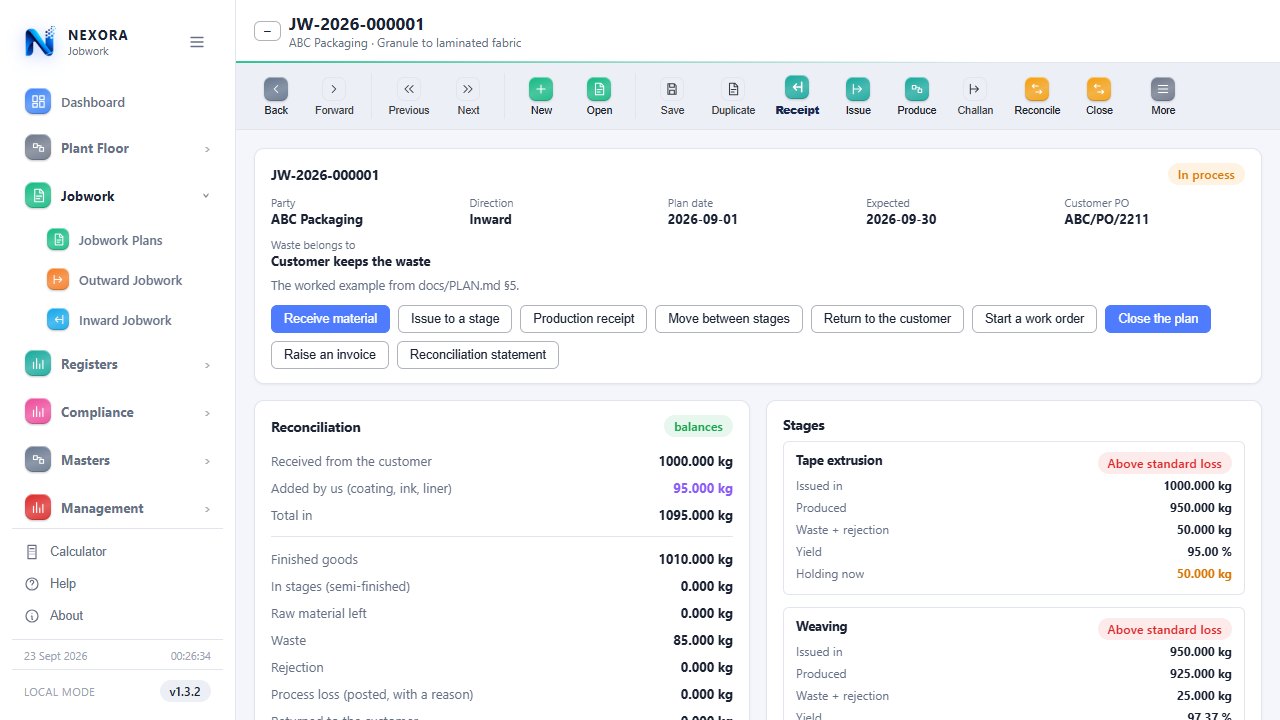The height and width of the screenshot is (720, 1280).
Task: Expand the Plant Floor section
Action: tap(118, 148)
